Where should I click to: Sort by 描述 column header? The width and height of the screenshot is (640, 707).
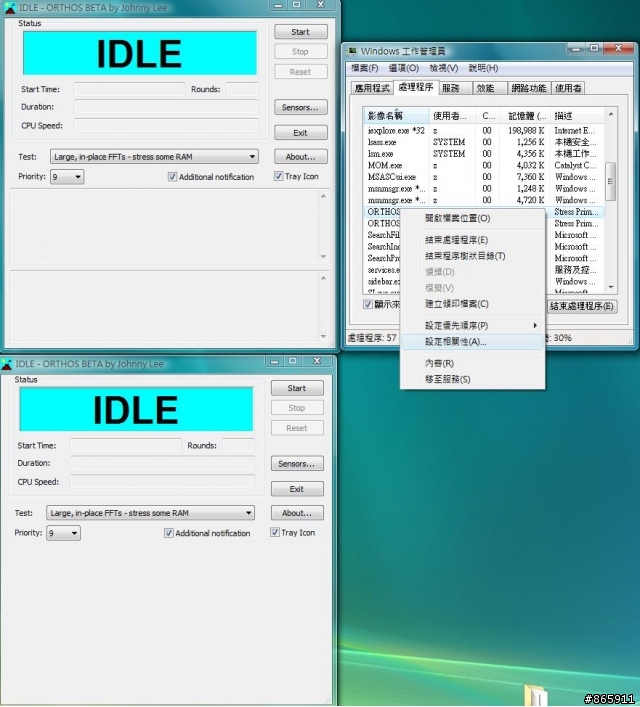(x=577, y=116)
